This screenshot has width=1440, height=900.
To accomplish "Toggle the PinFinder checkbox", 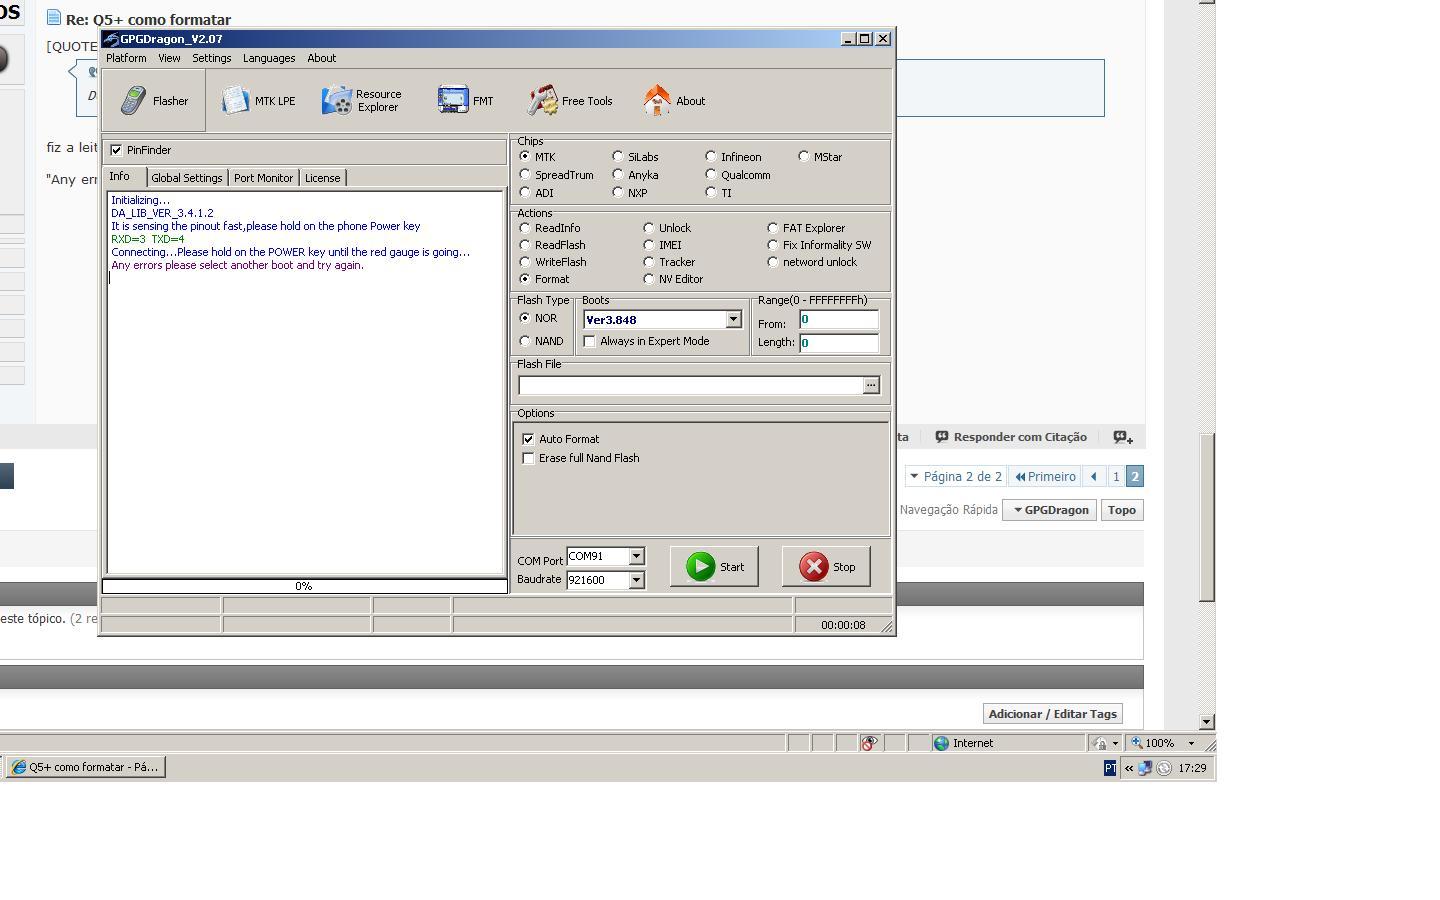I will coord(116,150).
